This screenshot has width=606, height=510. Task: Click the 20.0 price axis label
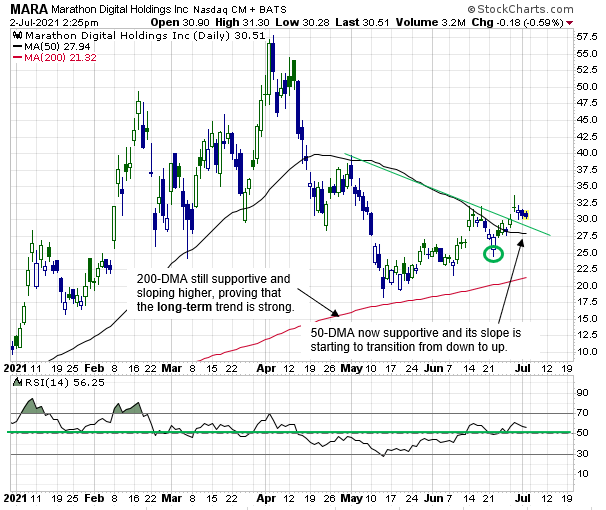click(x=587, y=286)
